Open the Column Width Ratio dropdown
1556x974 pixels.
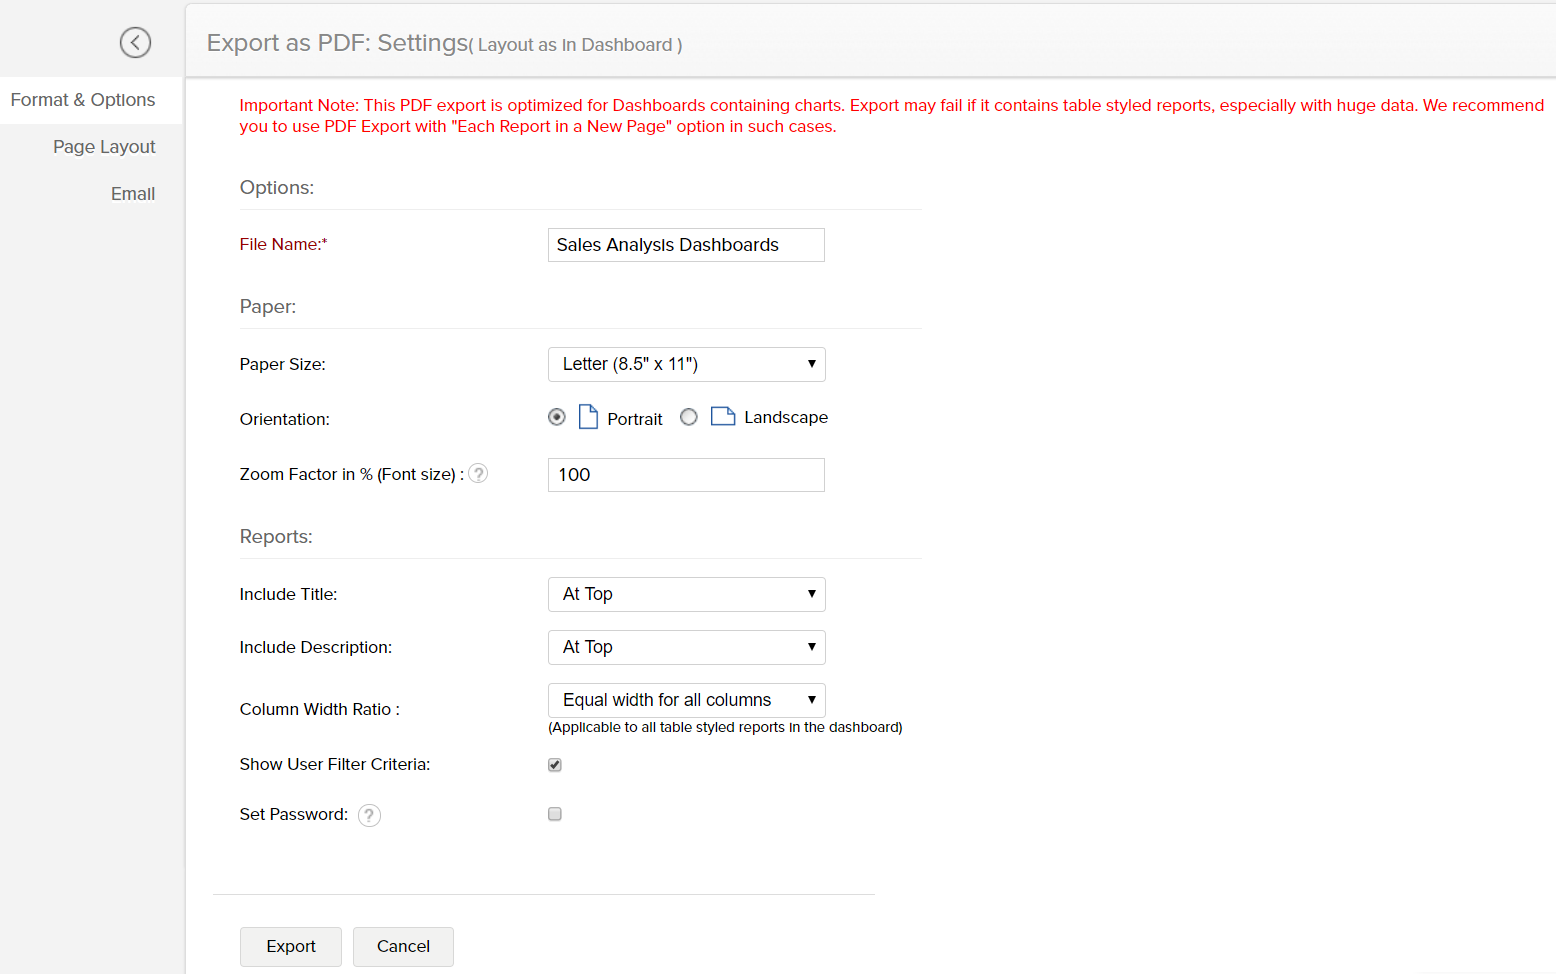point(687,700)
